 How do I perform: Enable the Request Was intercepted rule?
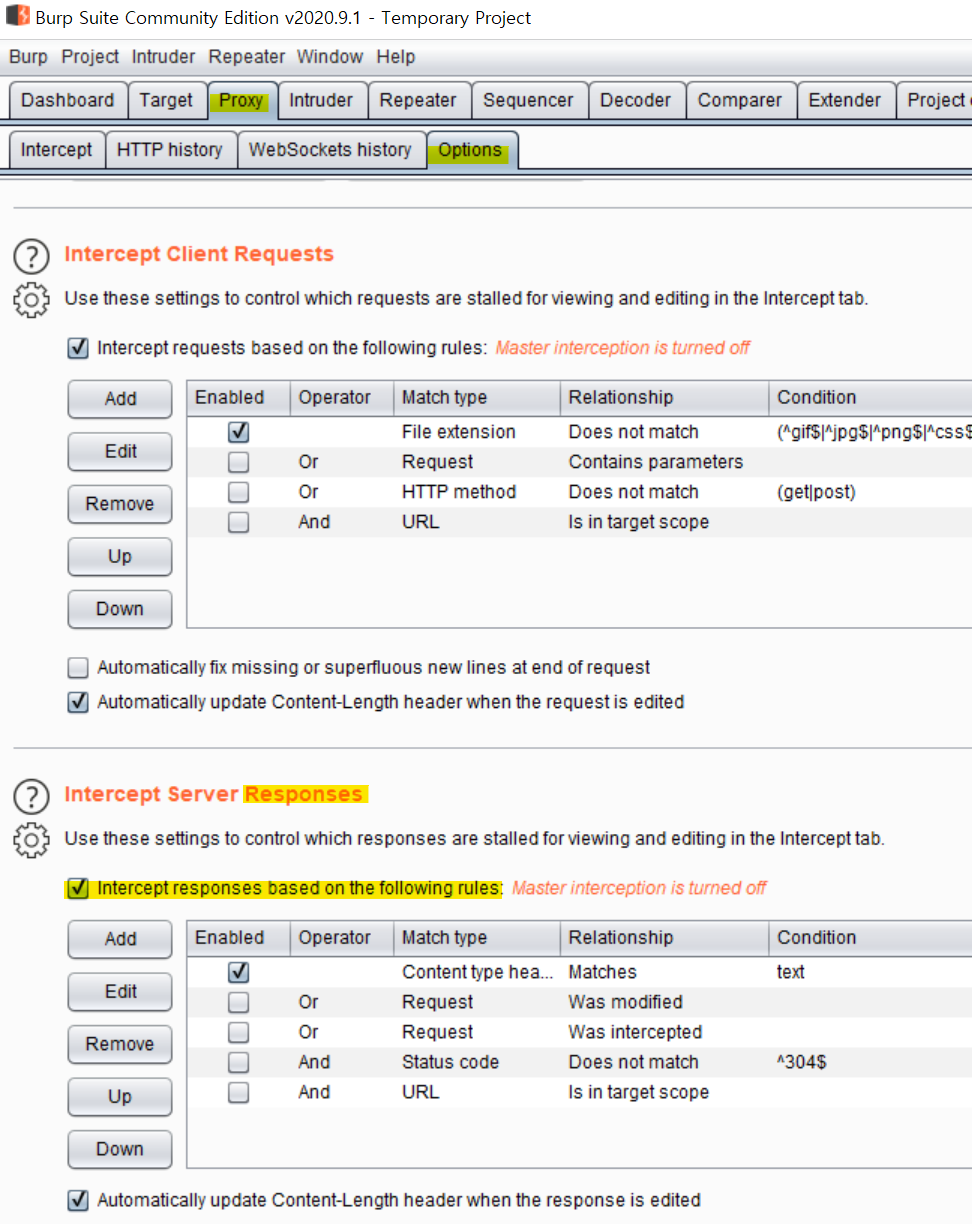[238, 1032]
